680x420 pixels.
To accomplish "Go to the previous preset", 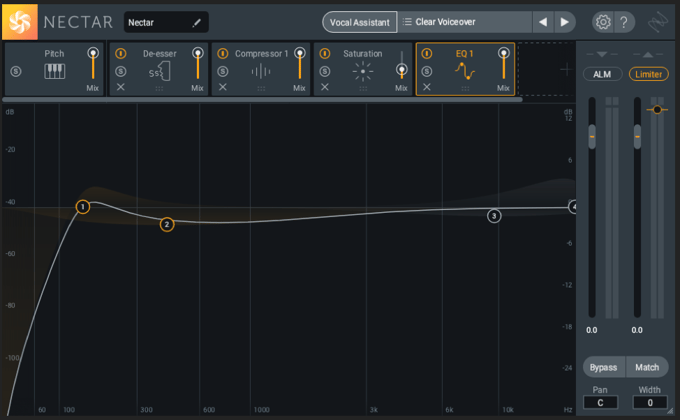I will coord(543,22).
